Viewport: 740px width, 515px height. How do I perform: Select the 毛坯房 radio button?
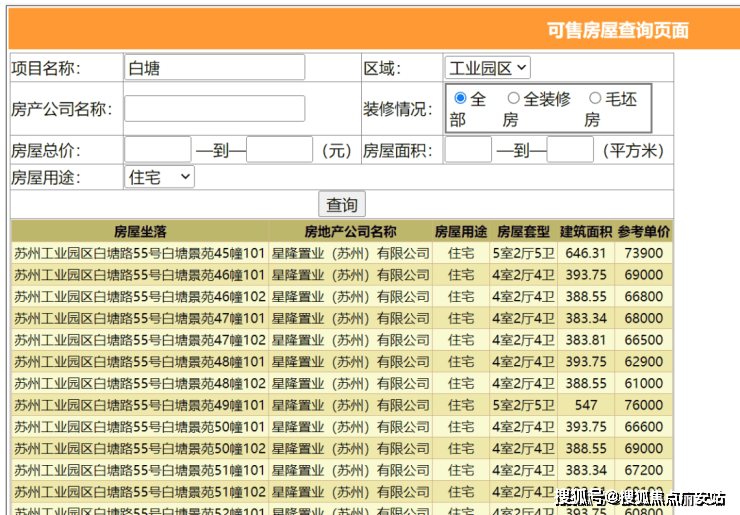pyautogui.click(x=595, y=98)
